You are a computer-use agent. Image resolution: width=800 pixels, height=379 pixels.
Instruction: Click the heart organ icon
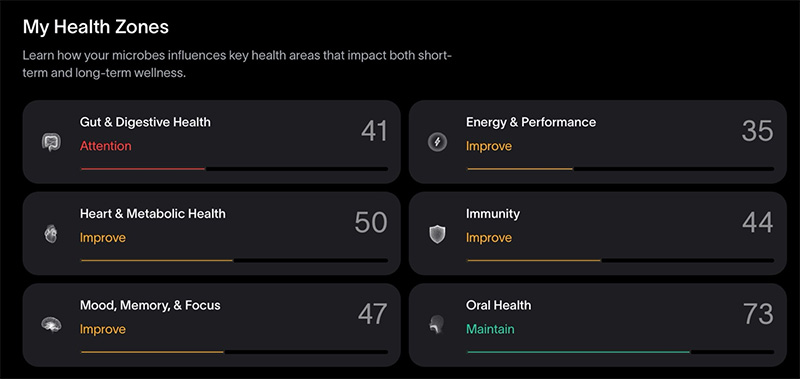click(51, 234)
